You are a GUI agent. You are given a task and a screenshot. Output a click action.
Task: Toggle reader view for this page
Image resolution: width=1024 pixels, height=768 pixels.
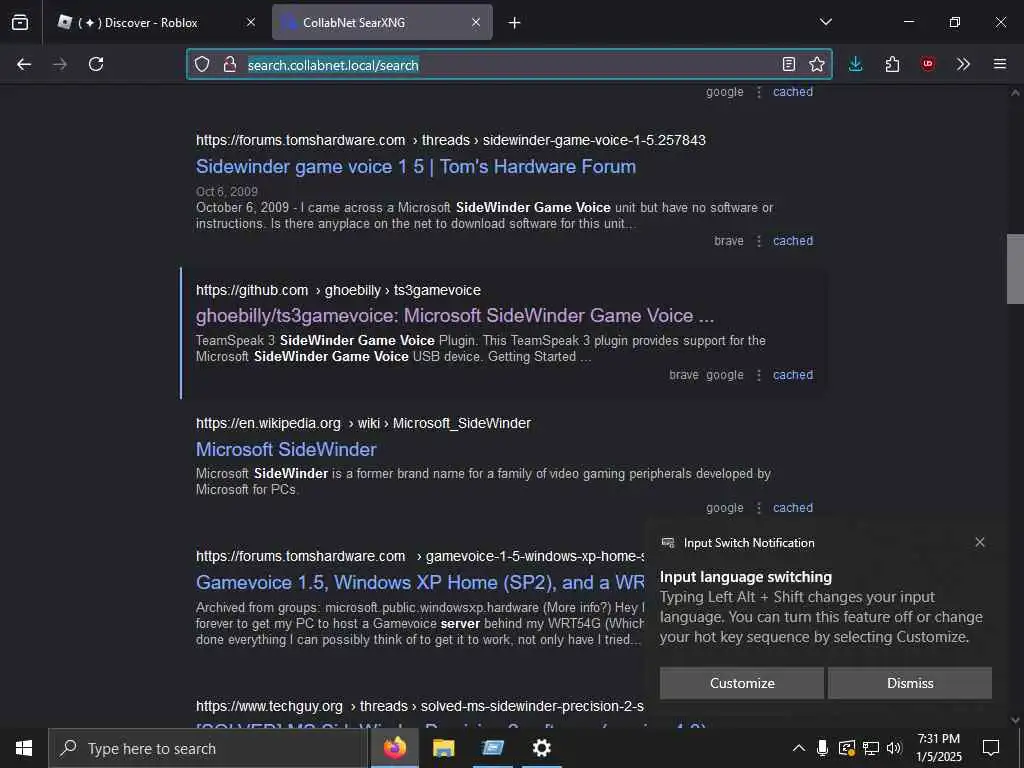coord(789,64)
